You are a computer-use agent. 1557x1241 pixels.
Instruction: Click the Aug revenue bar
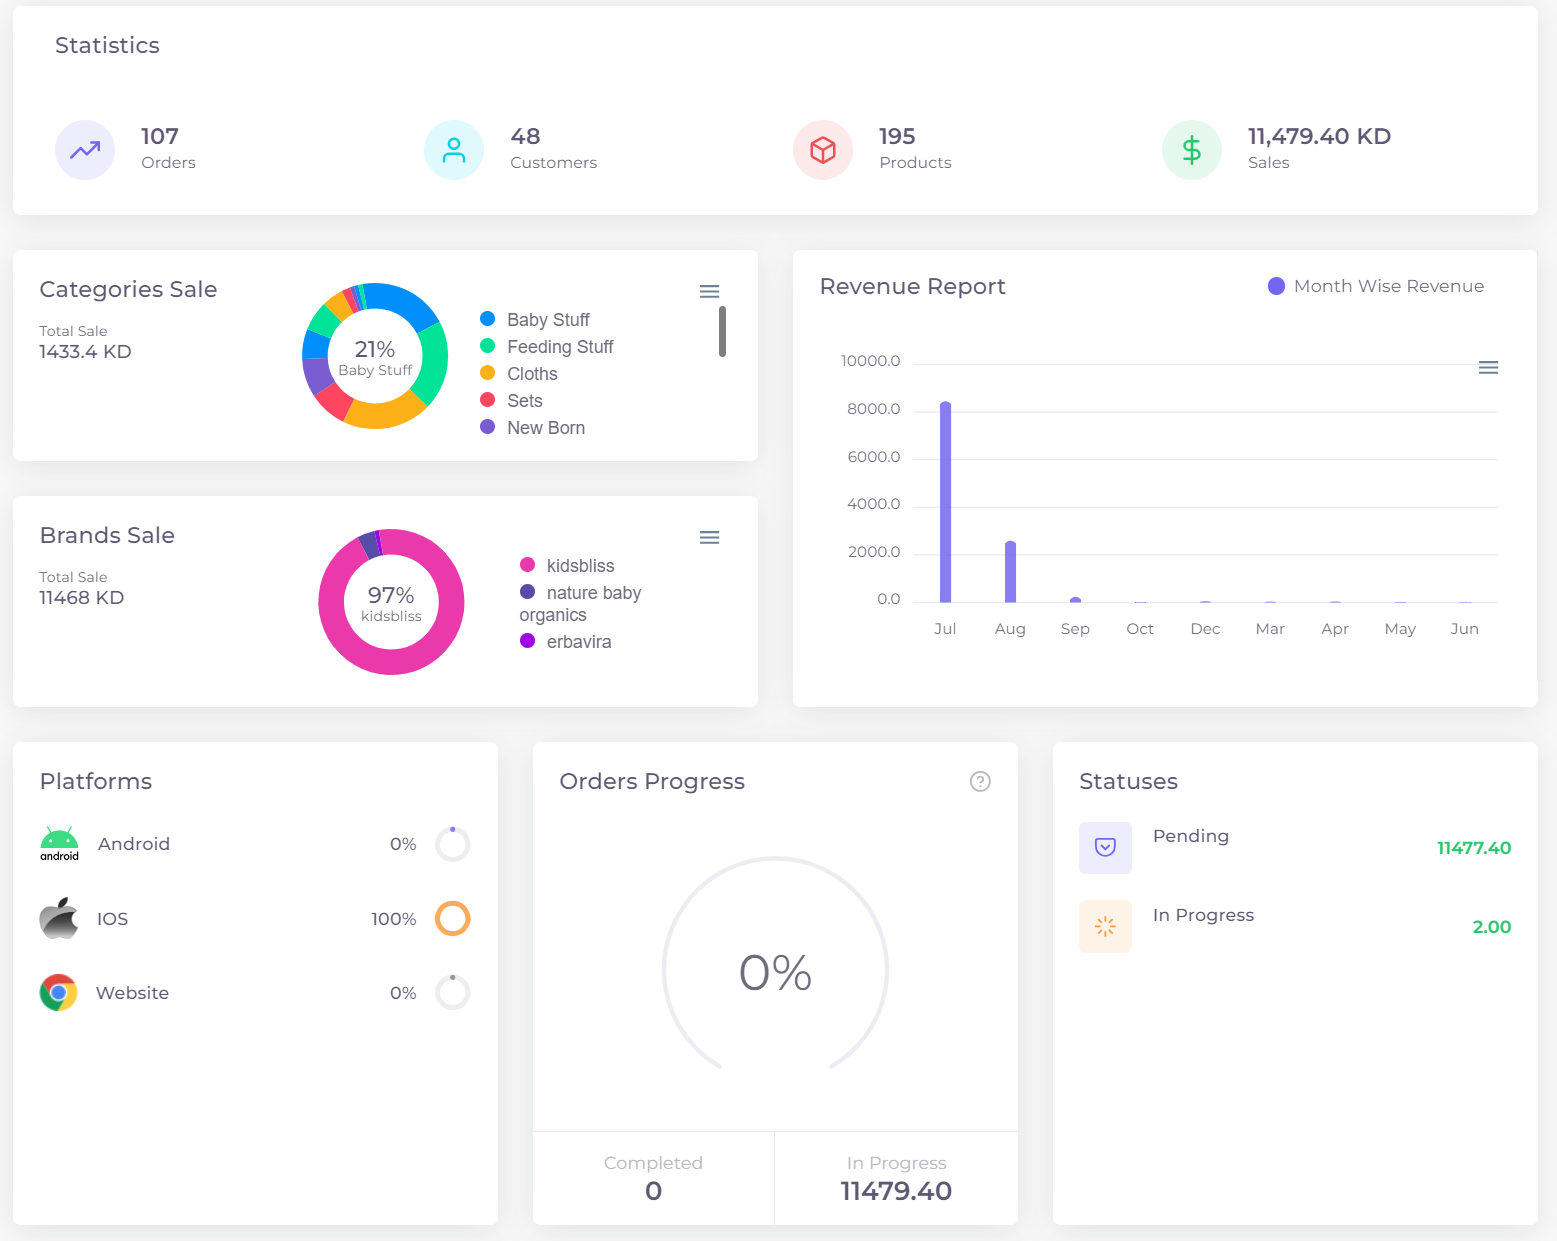tap(1010, 572)
